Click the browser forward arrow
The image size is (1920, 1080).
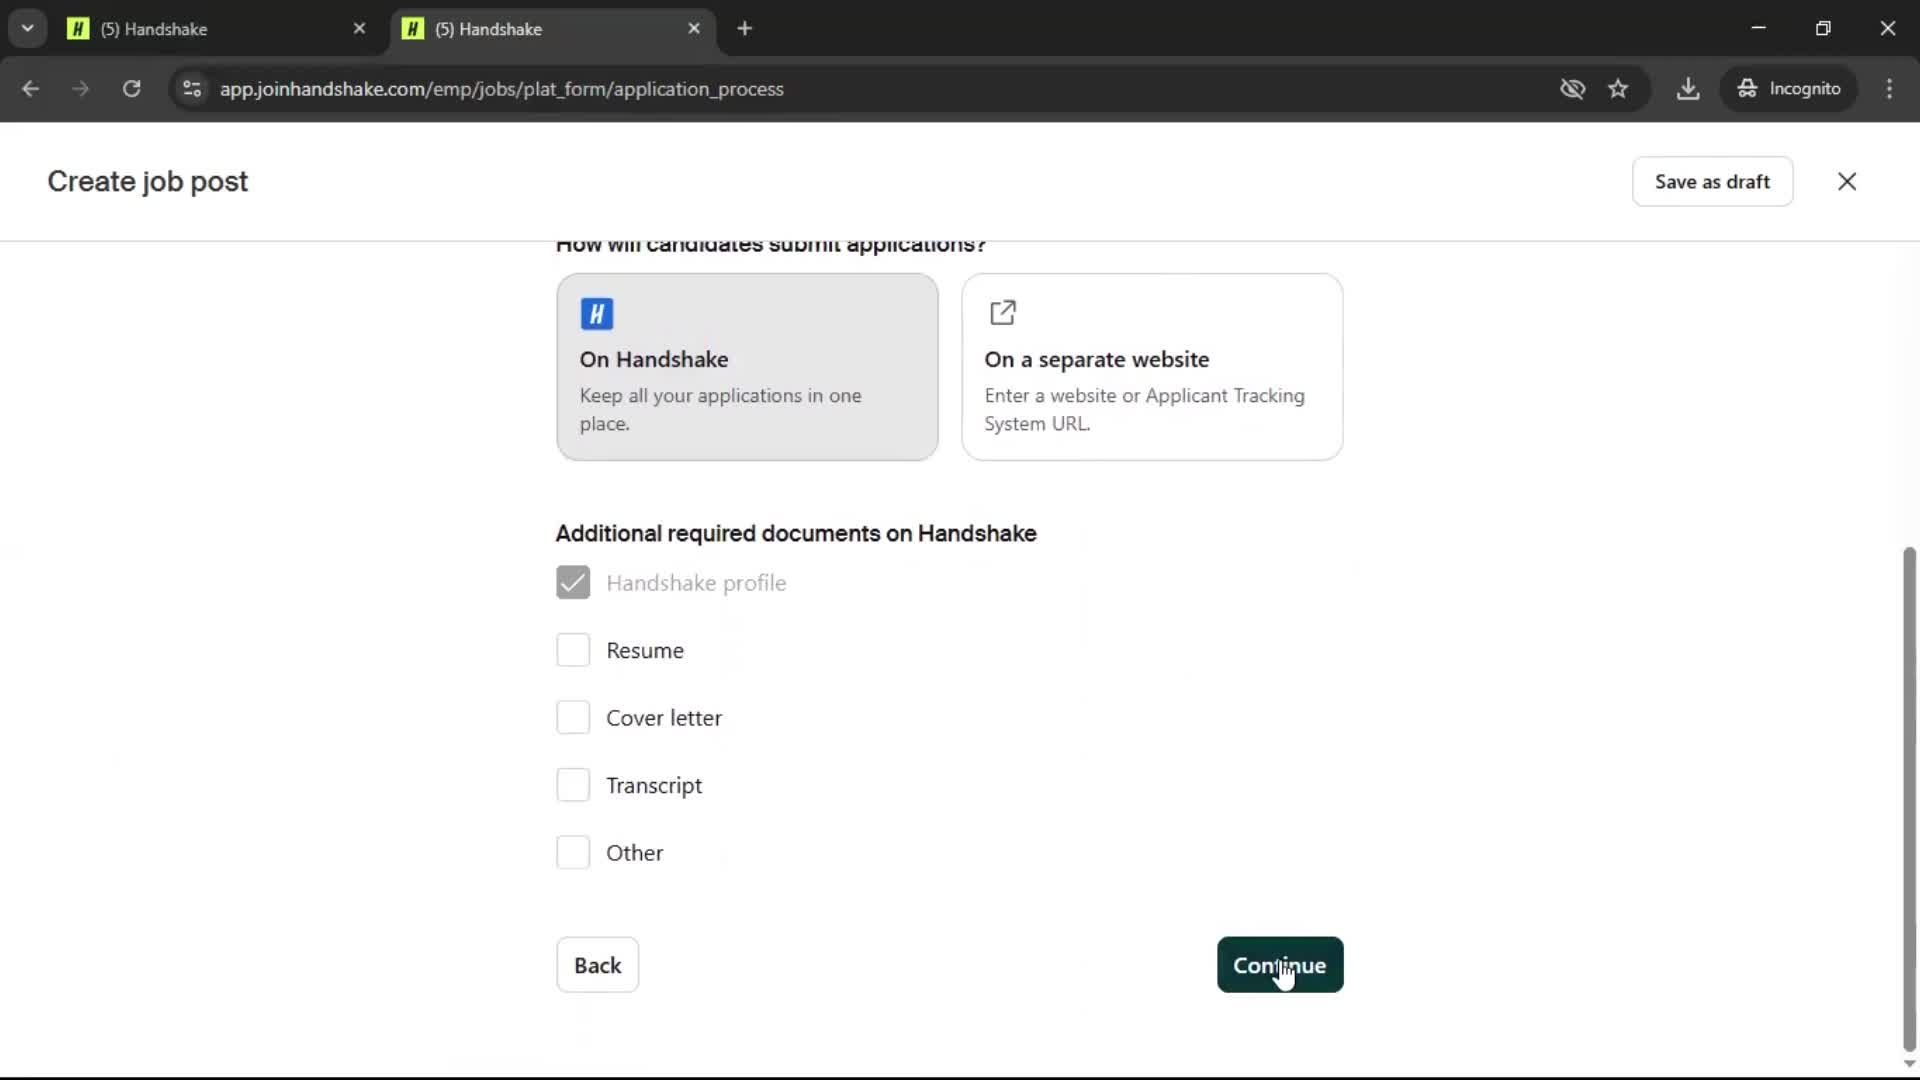(81, 89)
